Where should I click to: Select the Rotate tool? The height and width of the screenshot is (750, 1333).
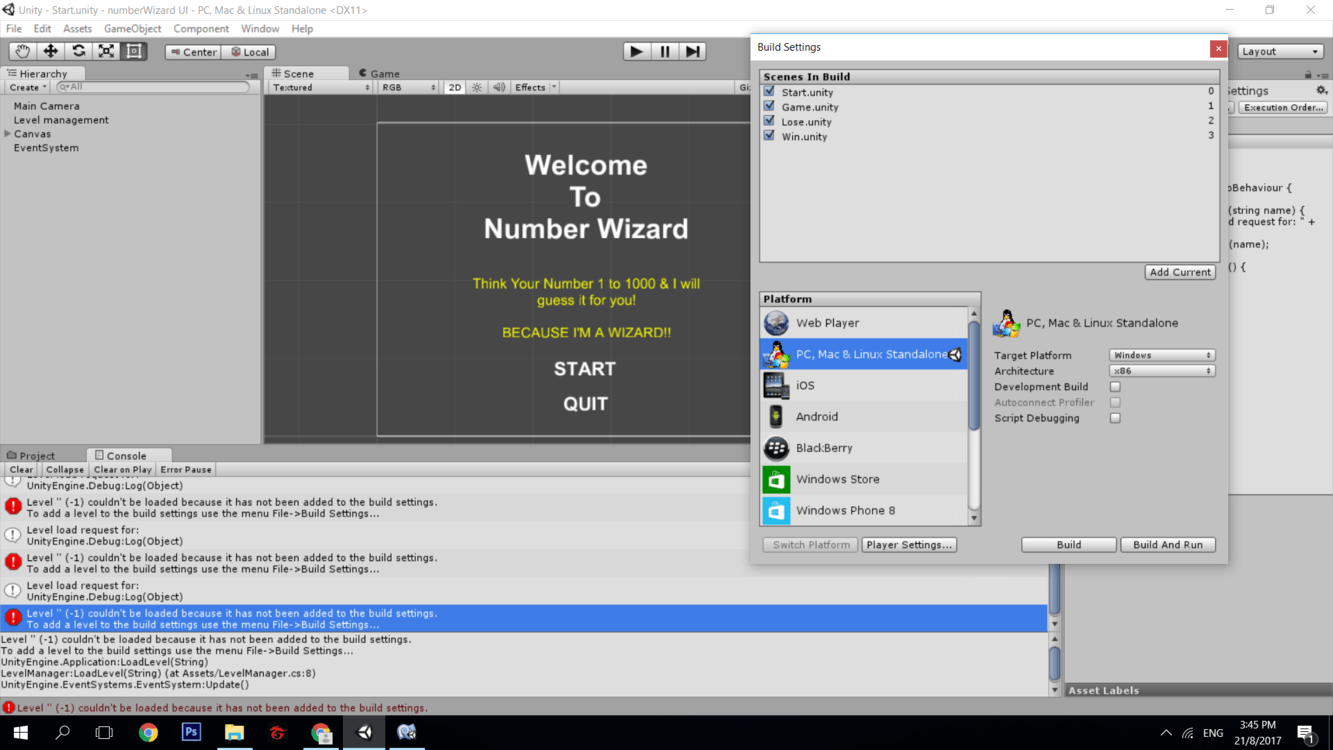tap(78, 51)
